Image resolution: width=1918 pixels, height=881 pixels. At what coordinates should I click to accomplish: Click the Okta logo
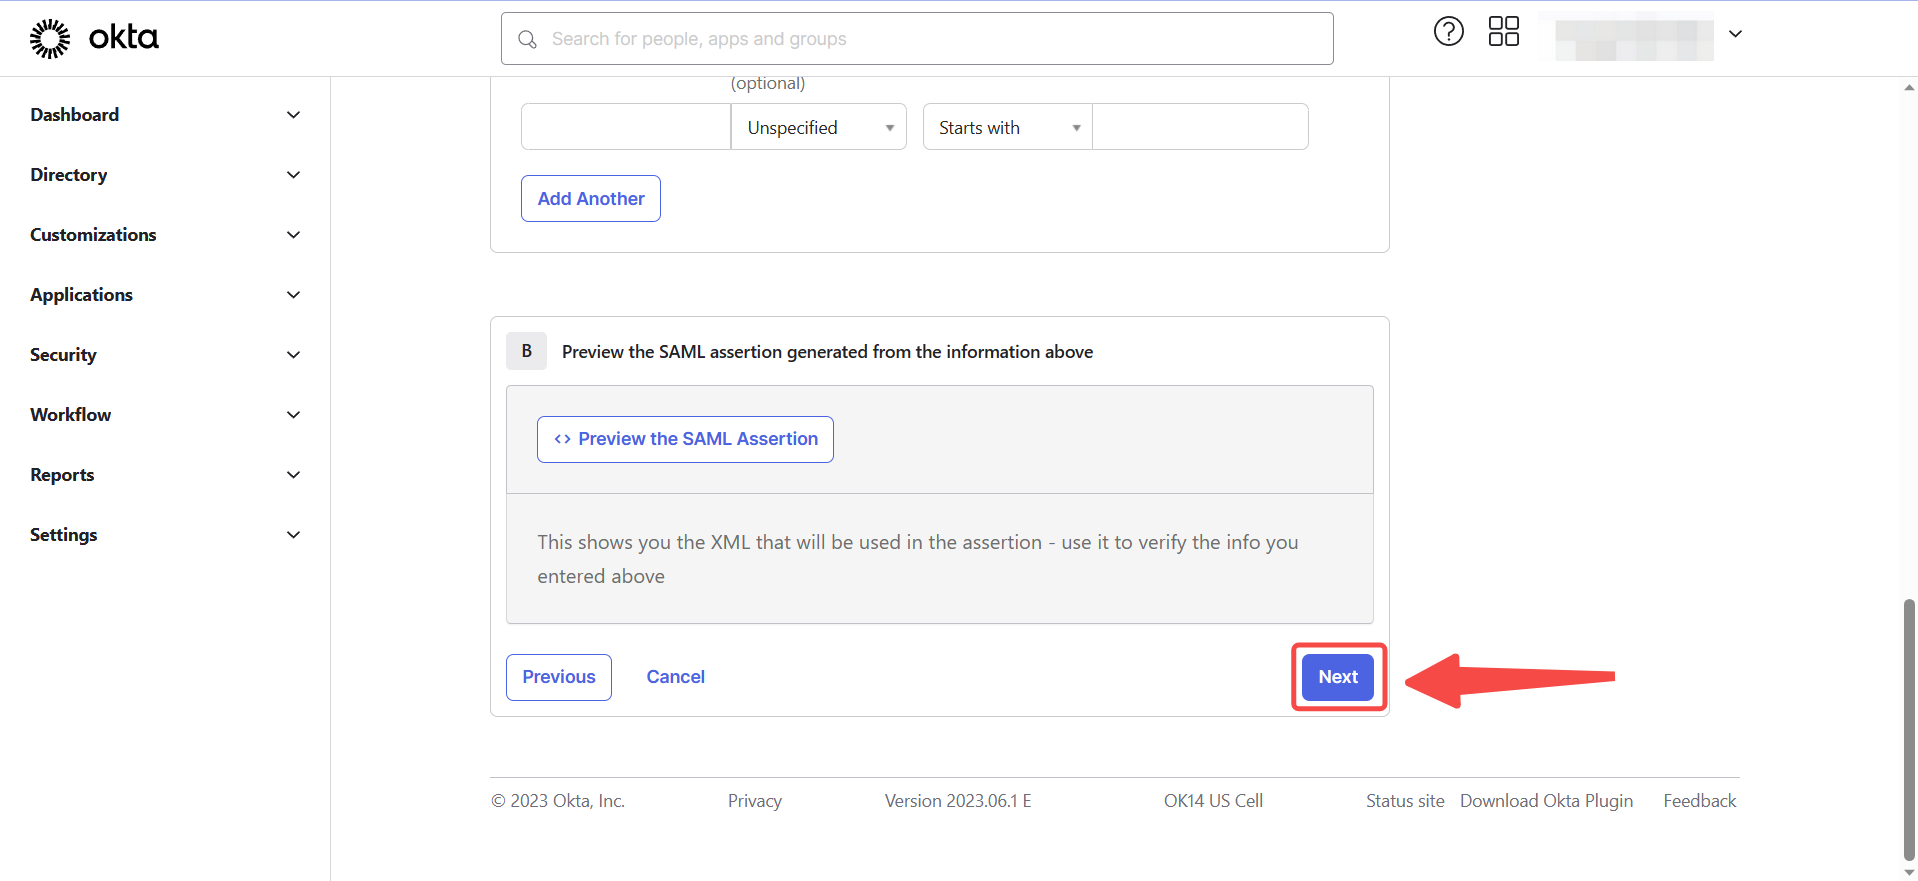(94, 38)
